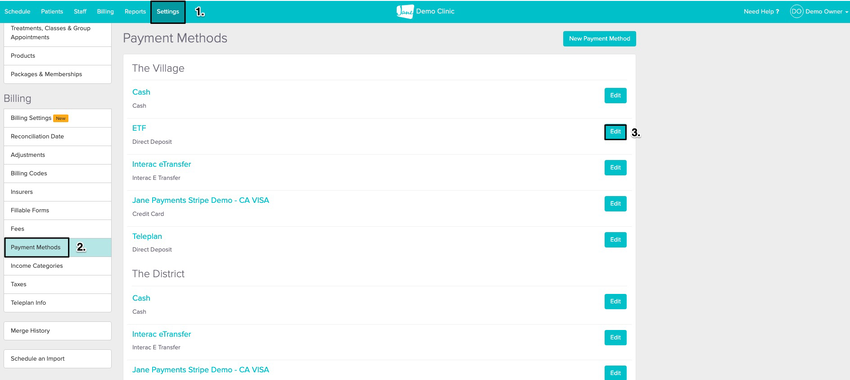Open the Cash link under The District
Screen dimensions: 850x380
[x=141, y=298]
